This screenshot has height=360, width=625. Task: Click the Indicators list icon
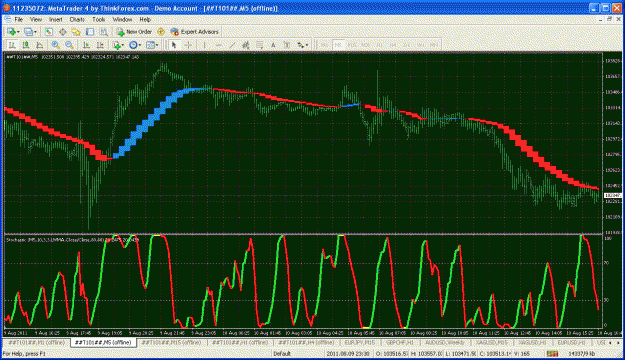tap(116, 45)
